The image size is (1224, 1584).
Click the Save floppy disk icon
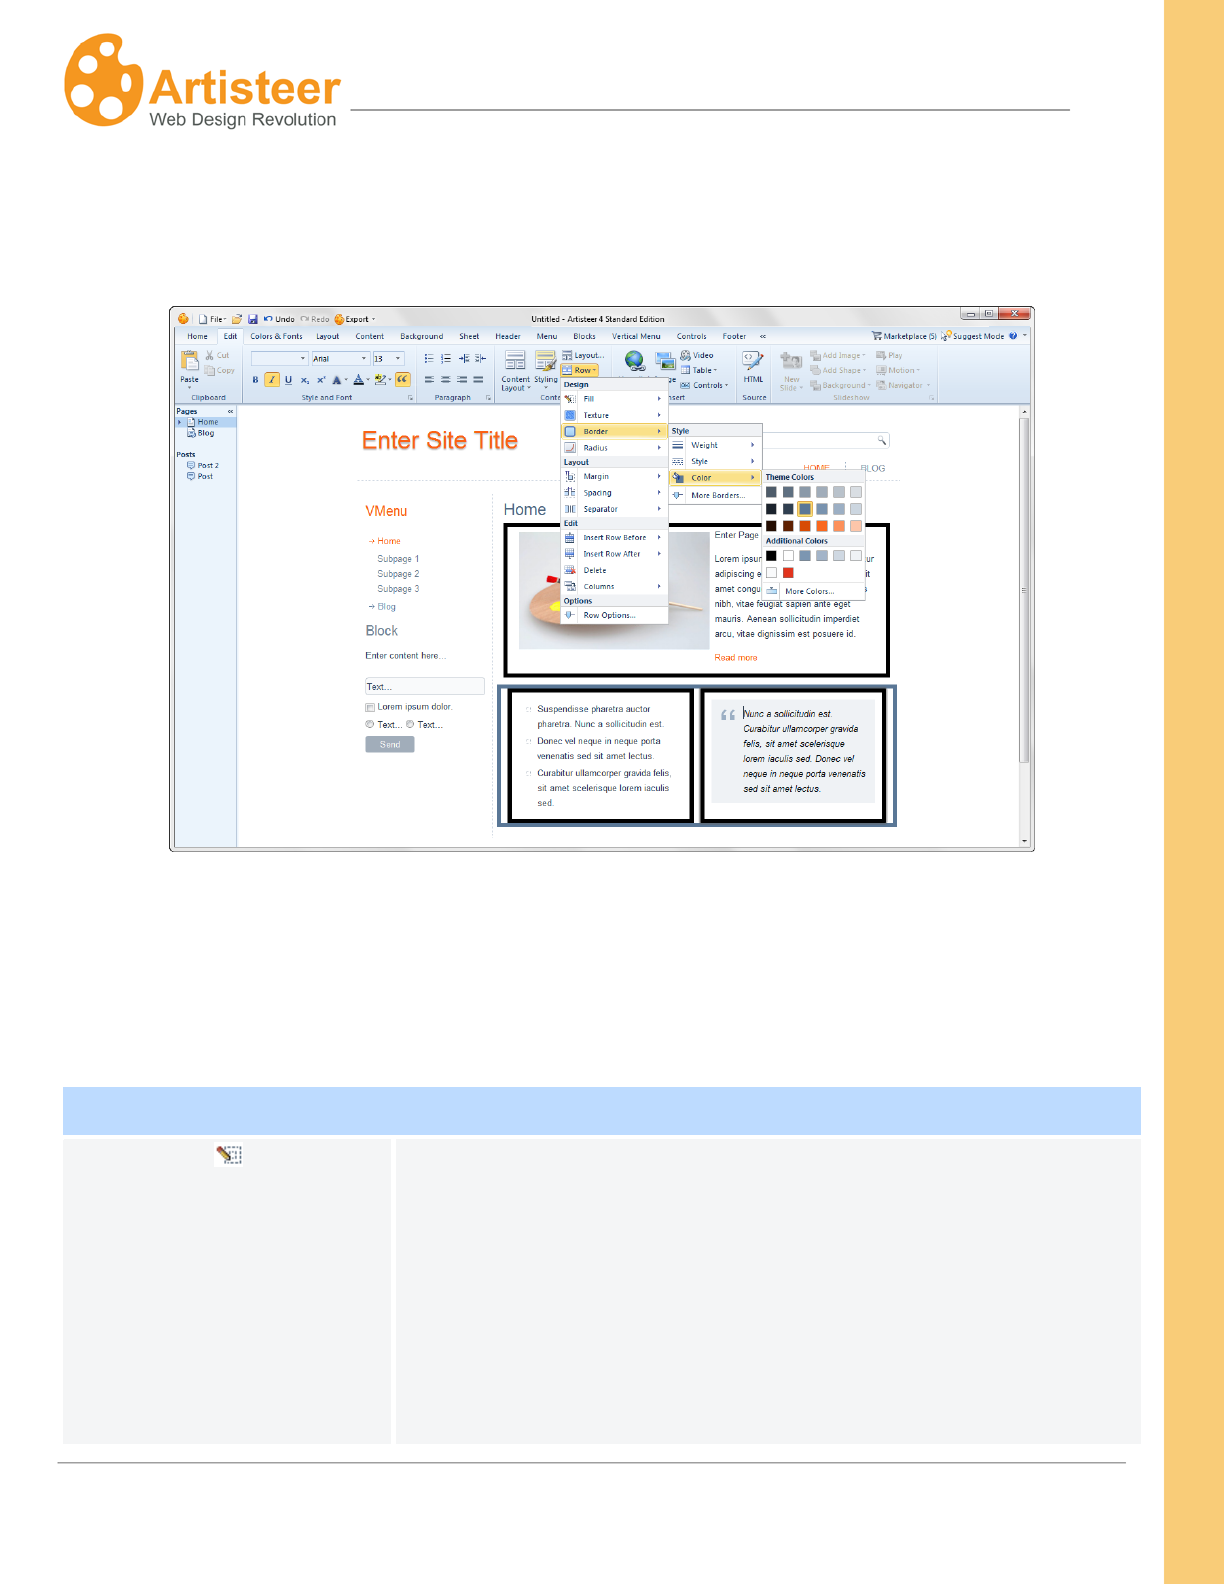coord(253,319)
